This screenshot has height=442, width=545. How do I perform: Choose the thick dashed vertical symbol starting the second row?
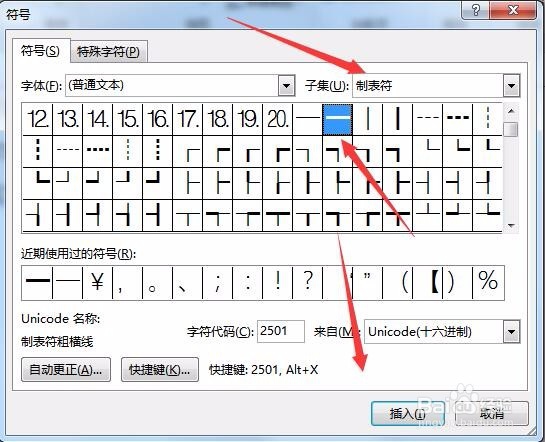tap(38, 151)
